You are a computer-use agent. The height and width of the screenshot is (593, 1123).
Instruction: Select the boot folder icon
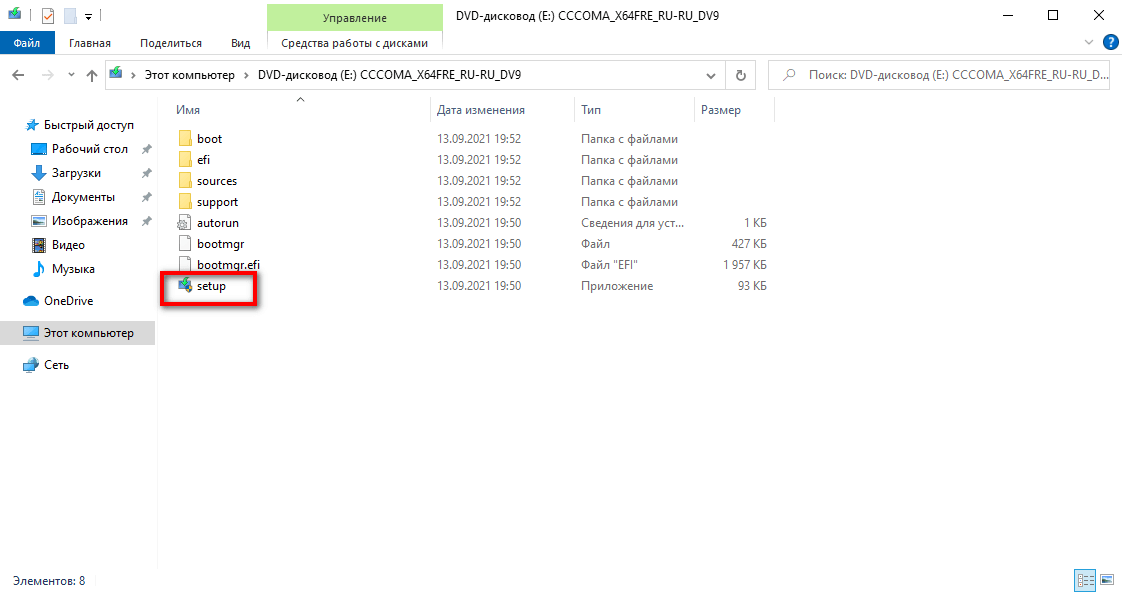click(x=185, y=138)
